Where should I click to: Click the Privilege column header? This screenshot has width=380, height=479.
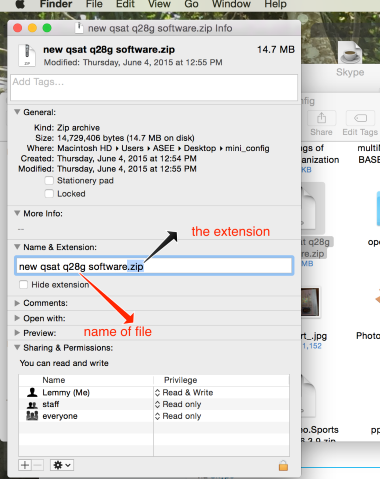point(180,380)
